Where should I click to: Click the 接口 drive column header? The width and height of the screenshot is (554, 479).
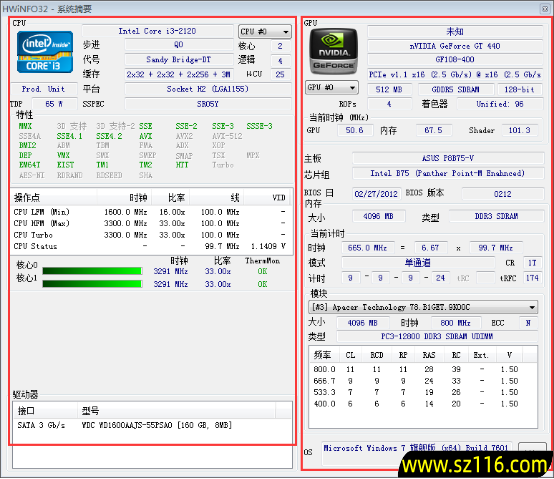[45, 410]
